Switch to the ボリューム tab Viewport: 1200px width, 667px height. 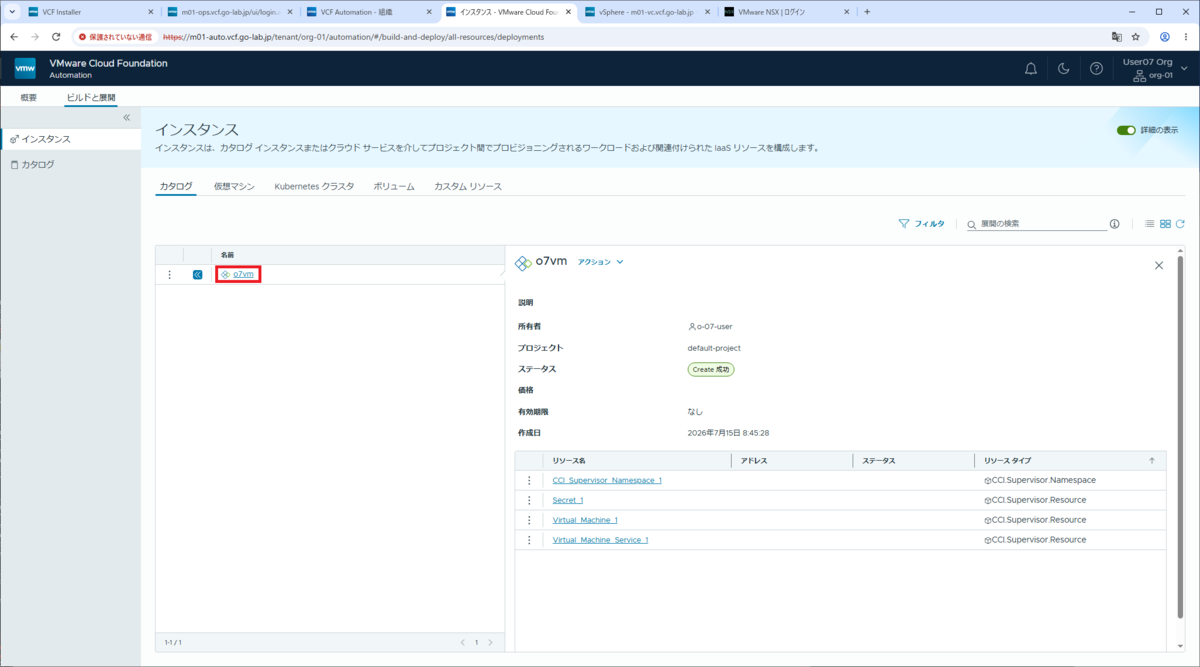coord(394,186)
